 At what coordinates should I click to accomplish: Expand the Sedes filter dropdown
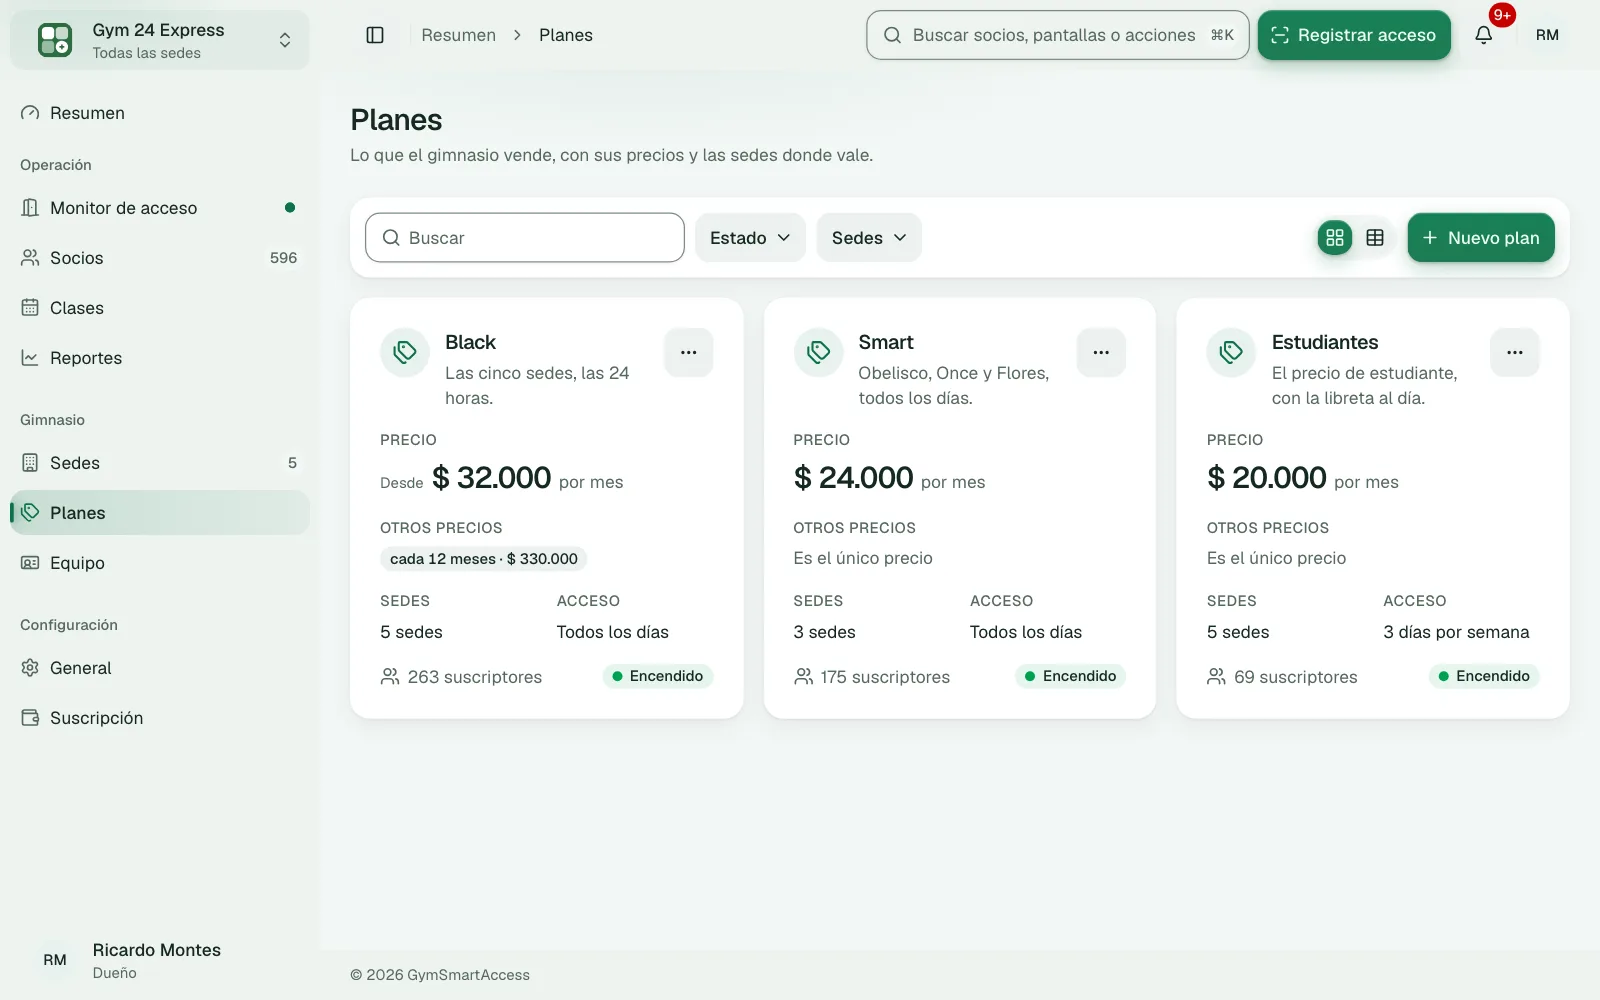[869, 238]
